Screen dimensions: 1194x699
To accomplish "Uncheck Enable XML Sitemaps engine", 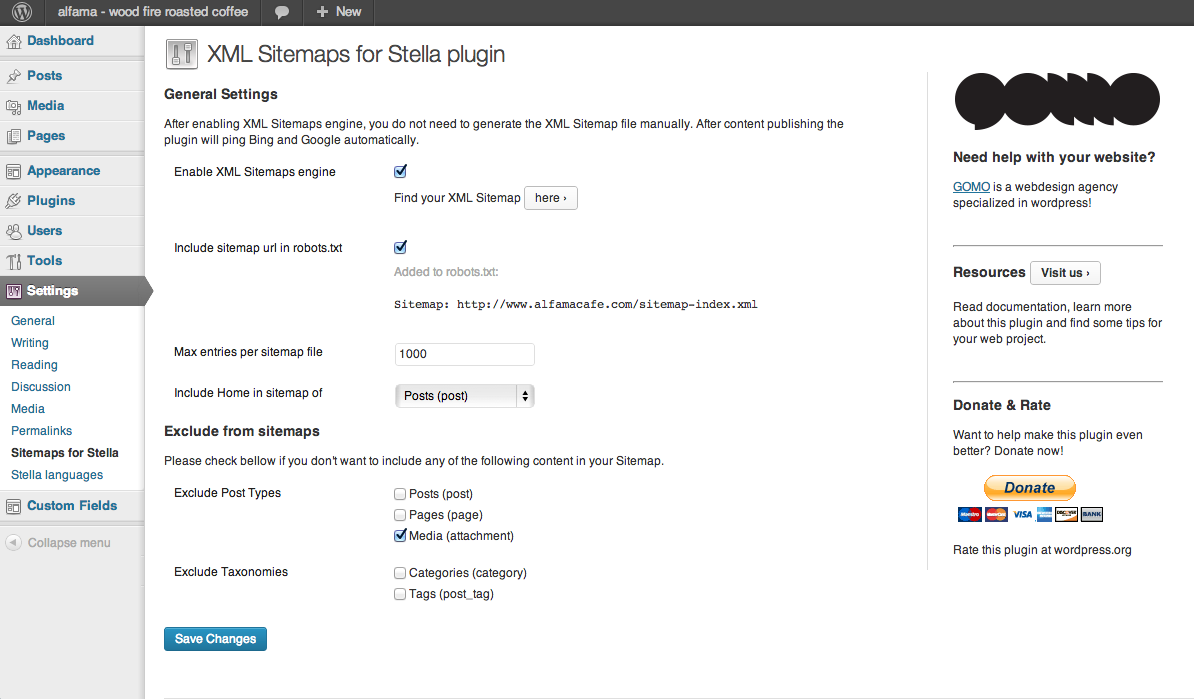I will (401, 172).
